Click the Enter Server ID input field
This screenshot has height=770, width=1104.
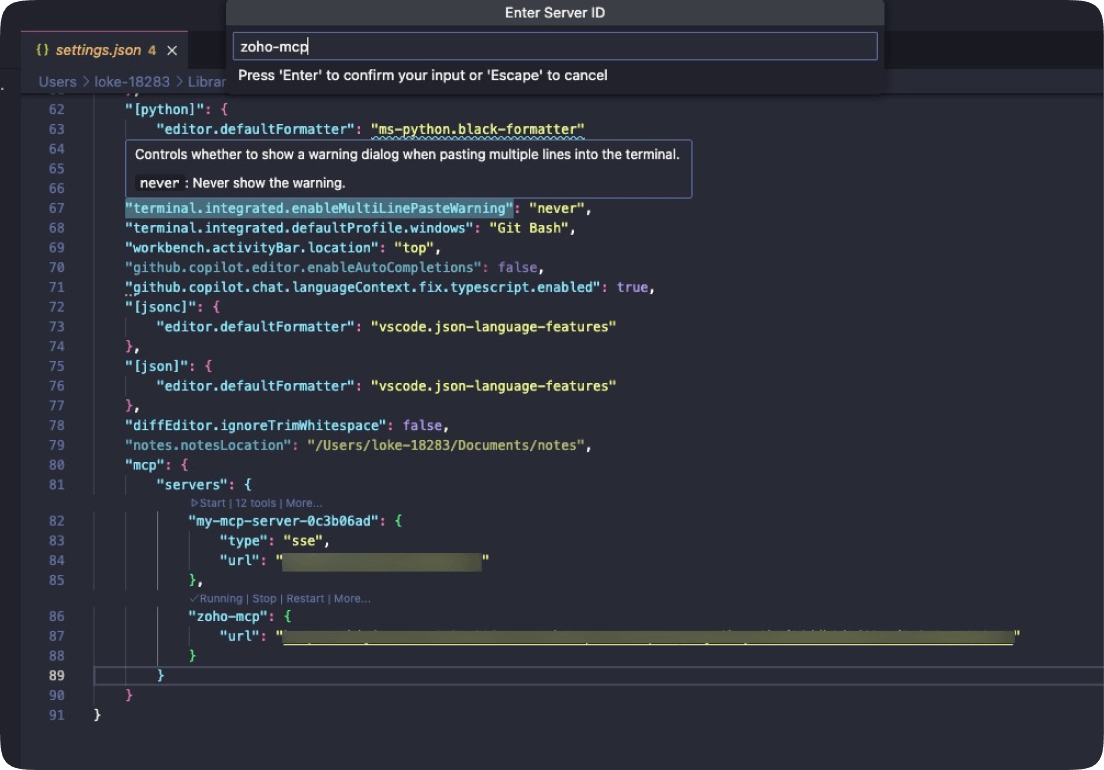click(x=555, y=46)
